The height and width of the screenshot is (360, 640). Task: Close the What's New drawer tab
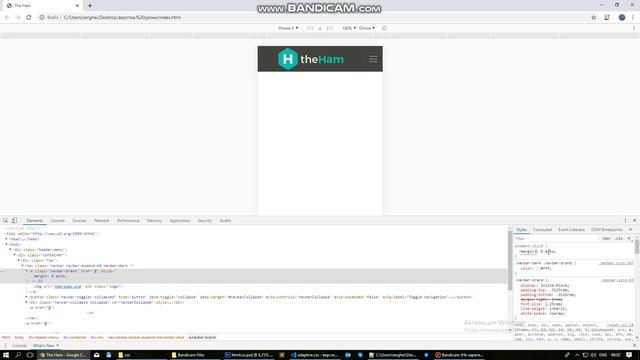[x=58, y=345]
